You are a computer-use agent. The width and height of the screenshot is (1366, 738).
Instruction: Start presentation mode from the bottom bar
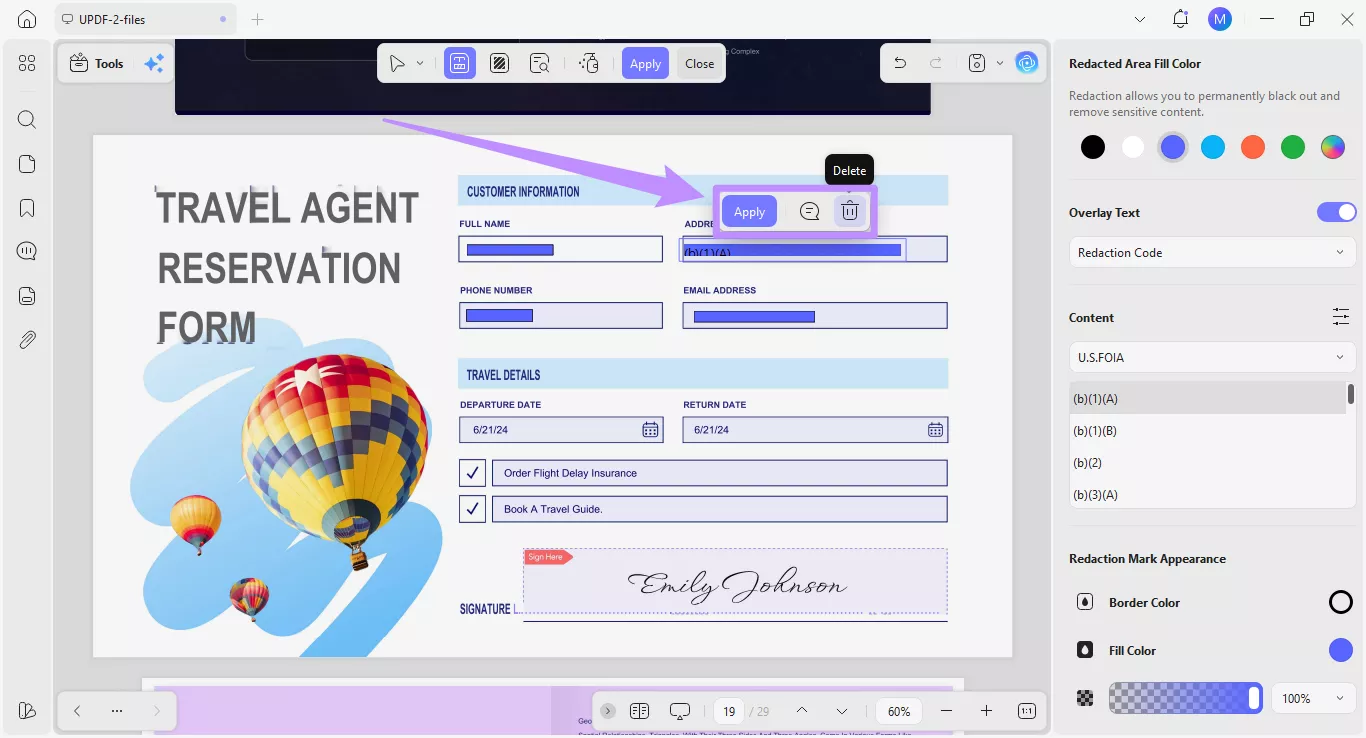tap(680, 711)
